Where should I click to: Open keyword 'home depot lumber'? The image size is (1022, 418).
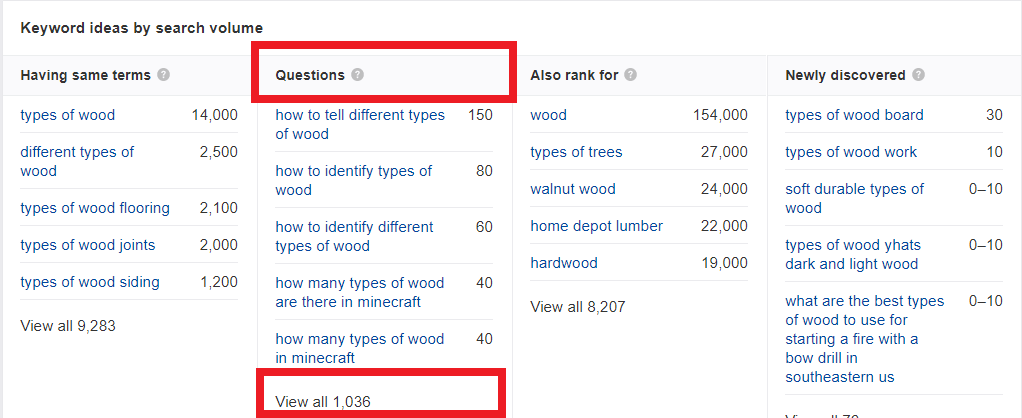coord(596,226)
